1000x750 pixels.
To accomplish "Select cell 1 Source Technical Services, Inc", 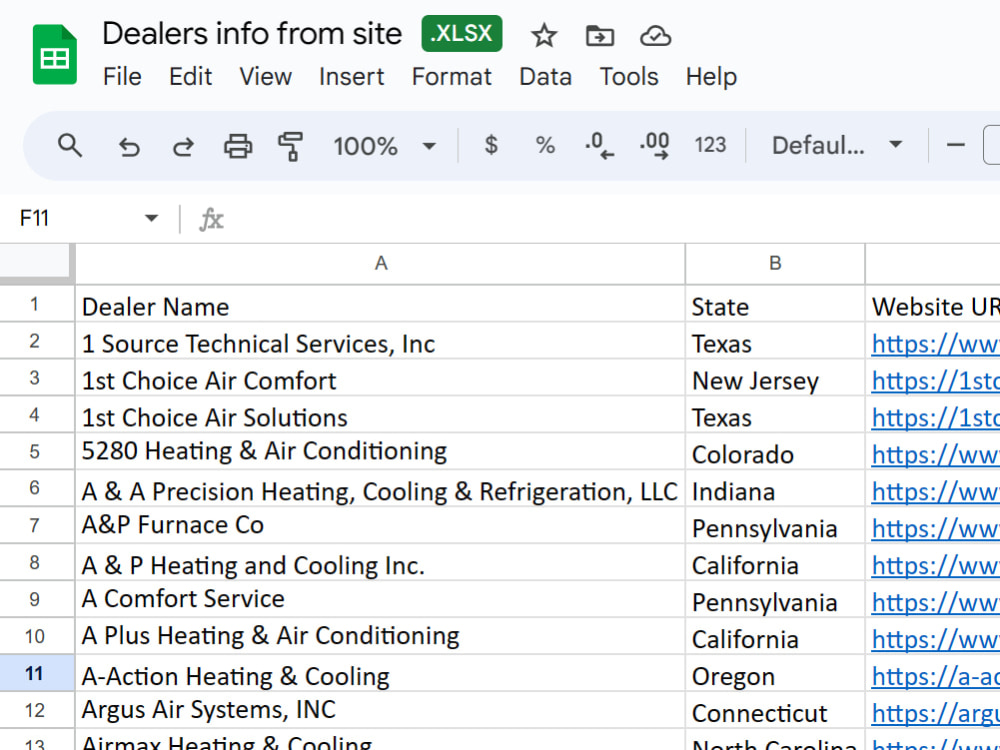I will coord(381,341).
